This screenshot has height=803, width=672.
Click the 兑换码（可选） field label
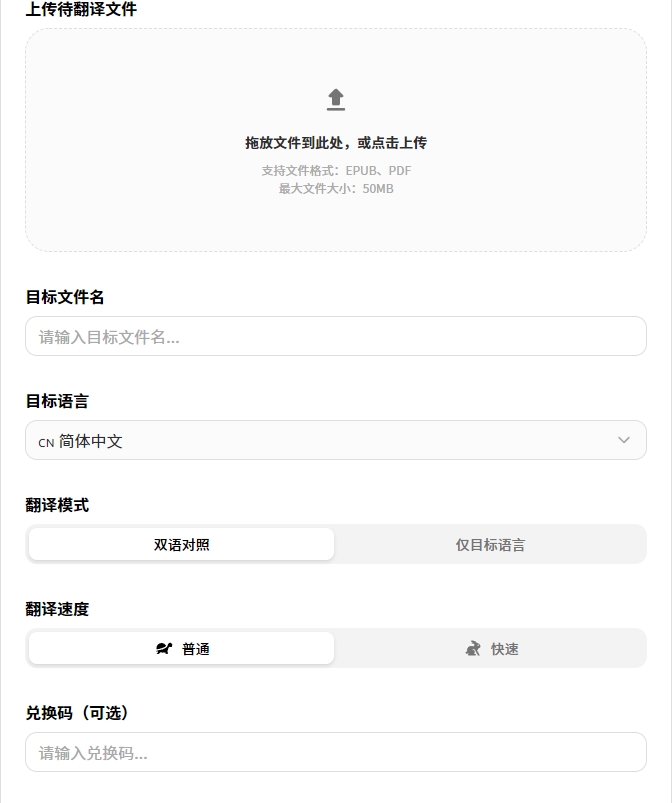click(77, 713)
